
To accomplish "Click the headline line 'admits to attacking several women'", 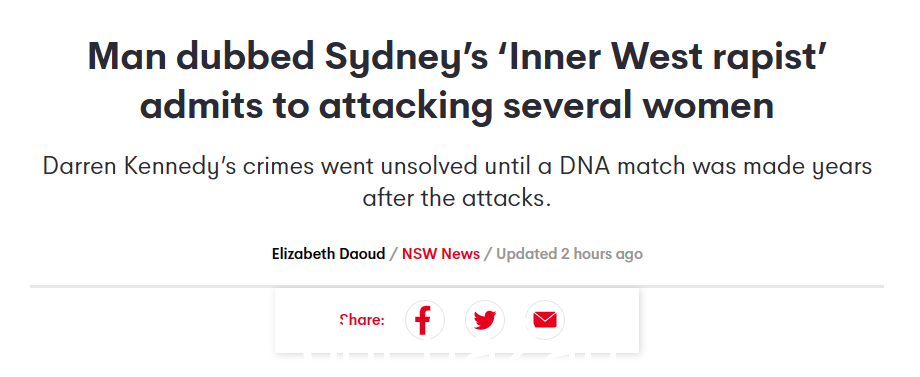I will [457, 107].
